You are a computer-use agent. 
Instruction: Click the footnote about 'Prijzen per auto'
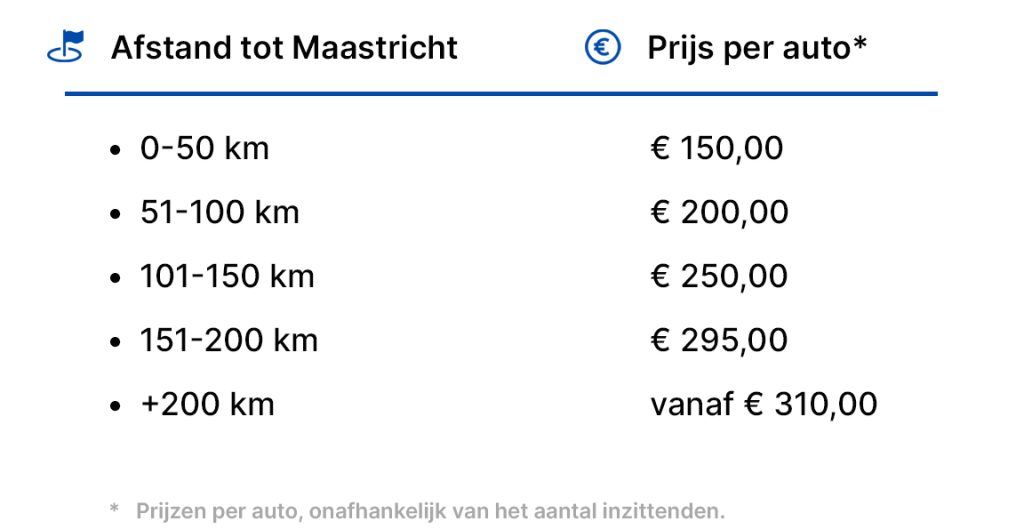pos(429,511)
